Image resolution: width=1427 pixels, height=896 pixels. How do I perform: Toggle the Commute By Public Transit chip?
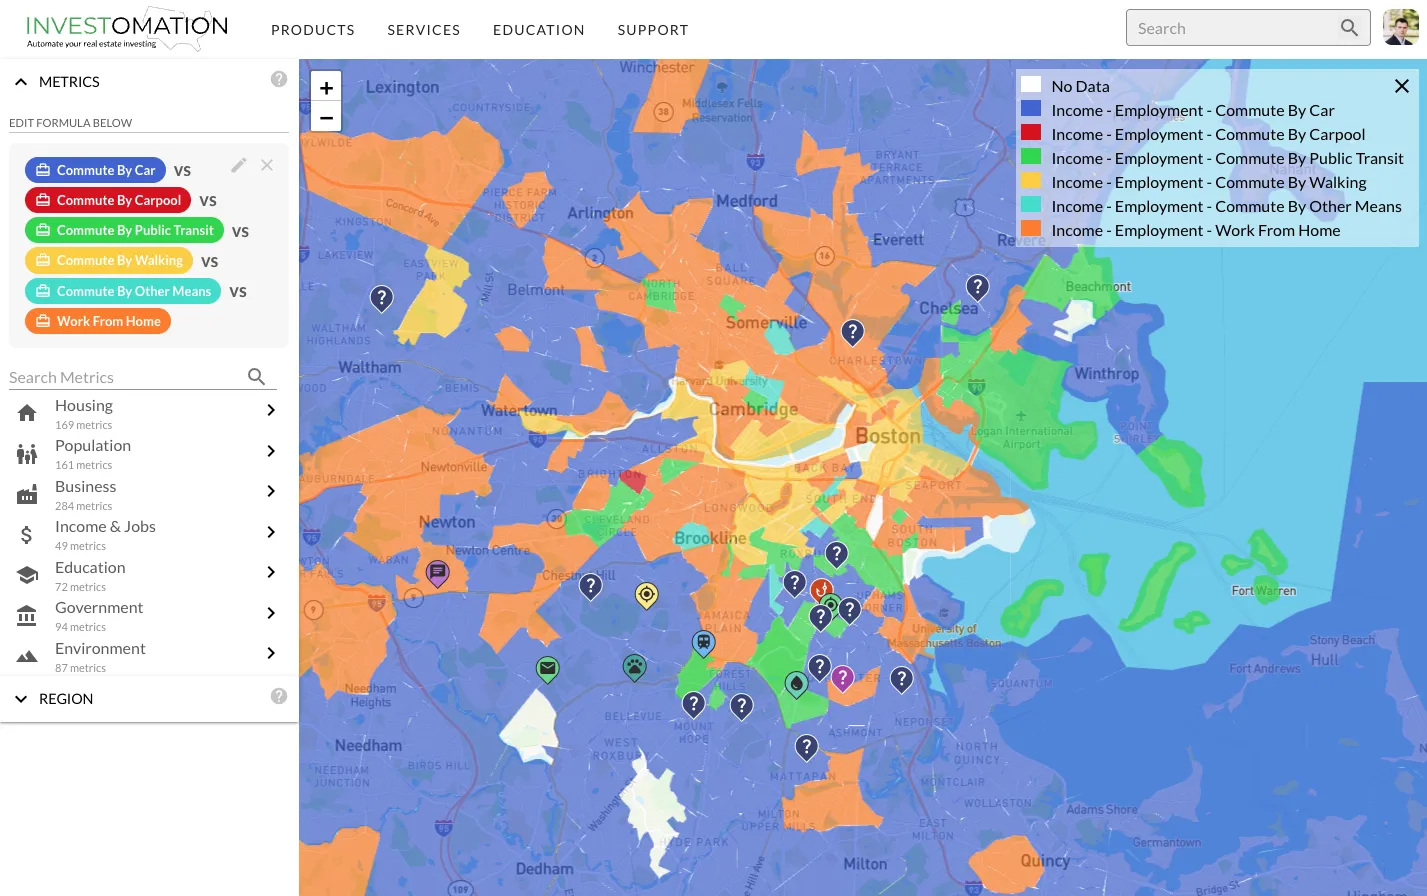point(124,231)
